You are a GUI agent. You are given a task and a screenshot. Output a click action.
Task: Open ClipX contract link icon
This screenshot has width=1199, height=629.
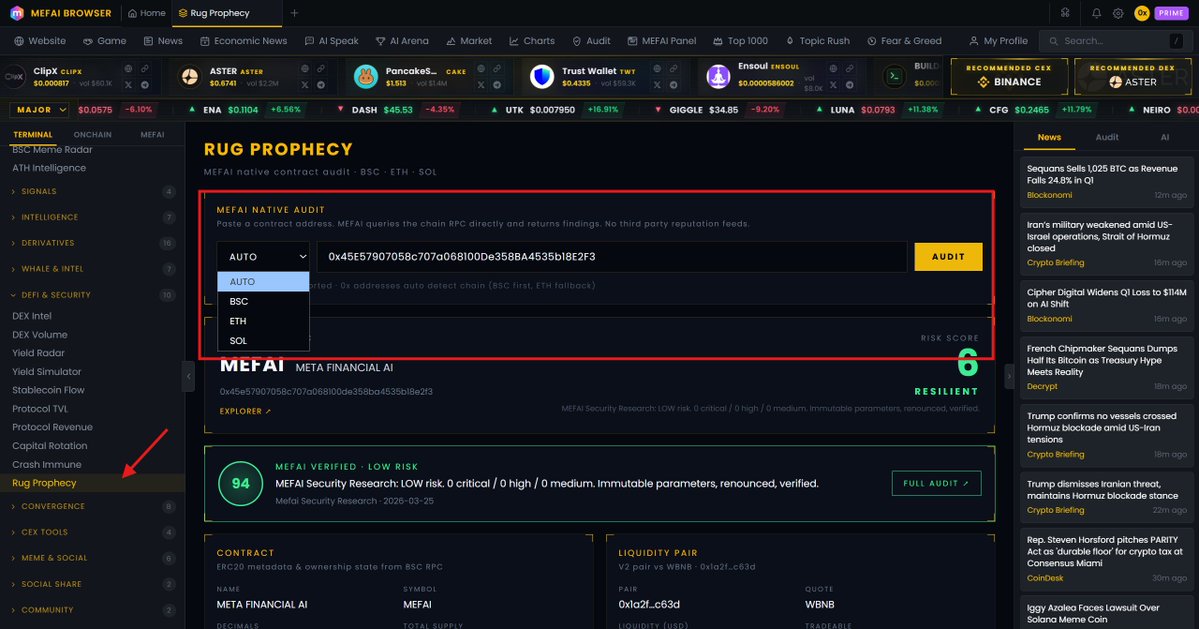click(145, 69)
